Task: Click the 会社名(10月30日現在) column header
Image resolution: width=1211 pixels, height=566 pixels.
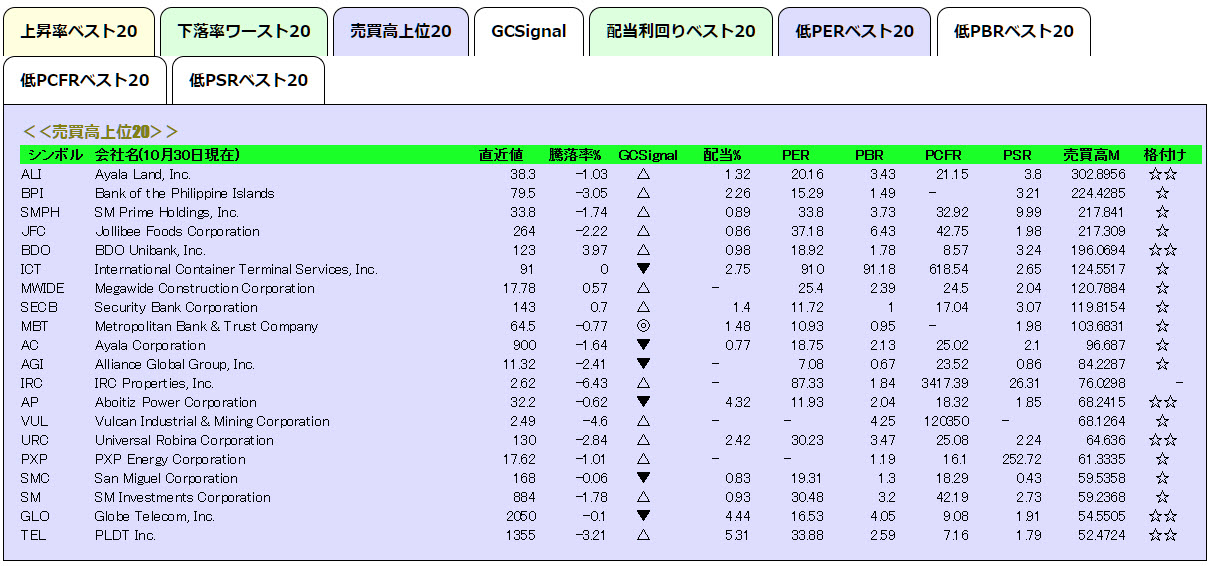Action: coord(167,155)
